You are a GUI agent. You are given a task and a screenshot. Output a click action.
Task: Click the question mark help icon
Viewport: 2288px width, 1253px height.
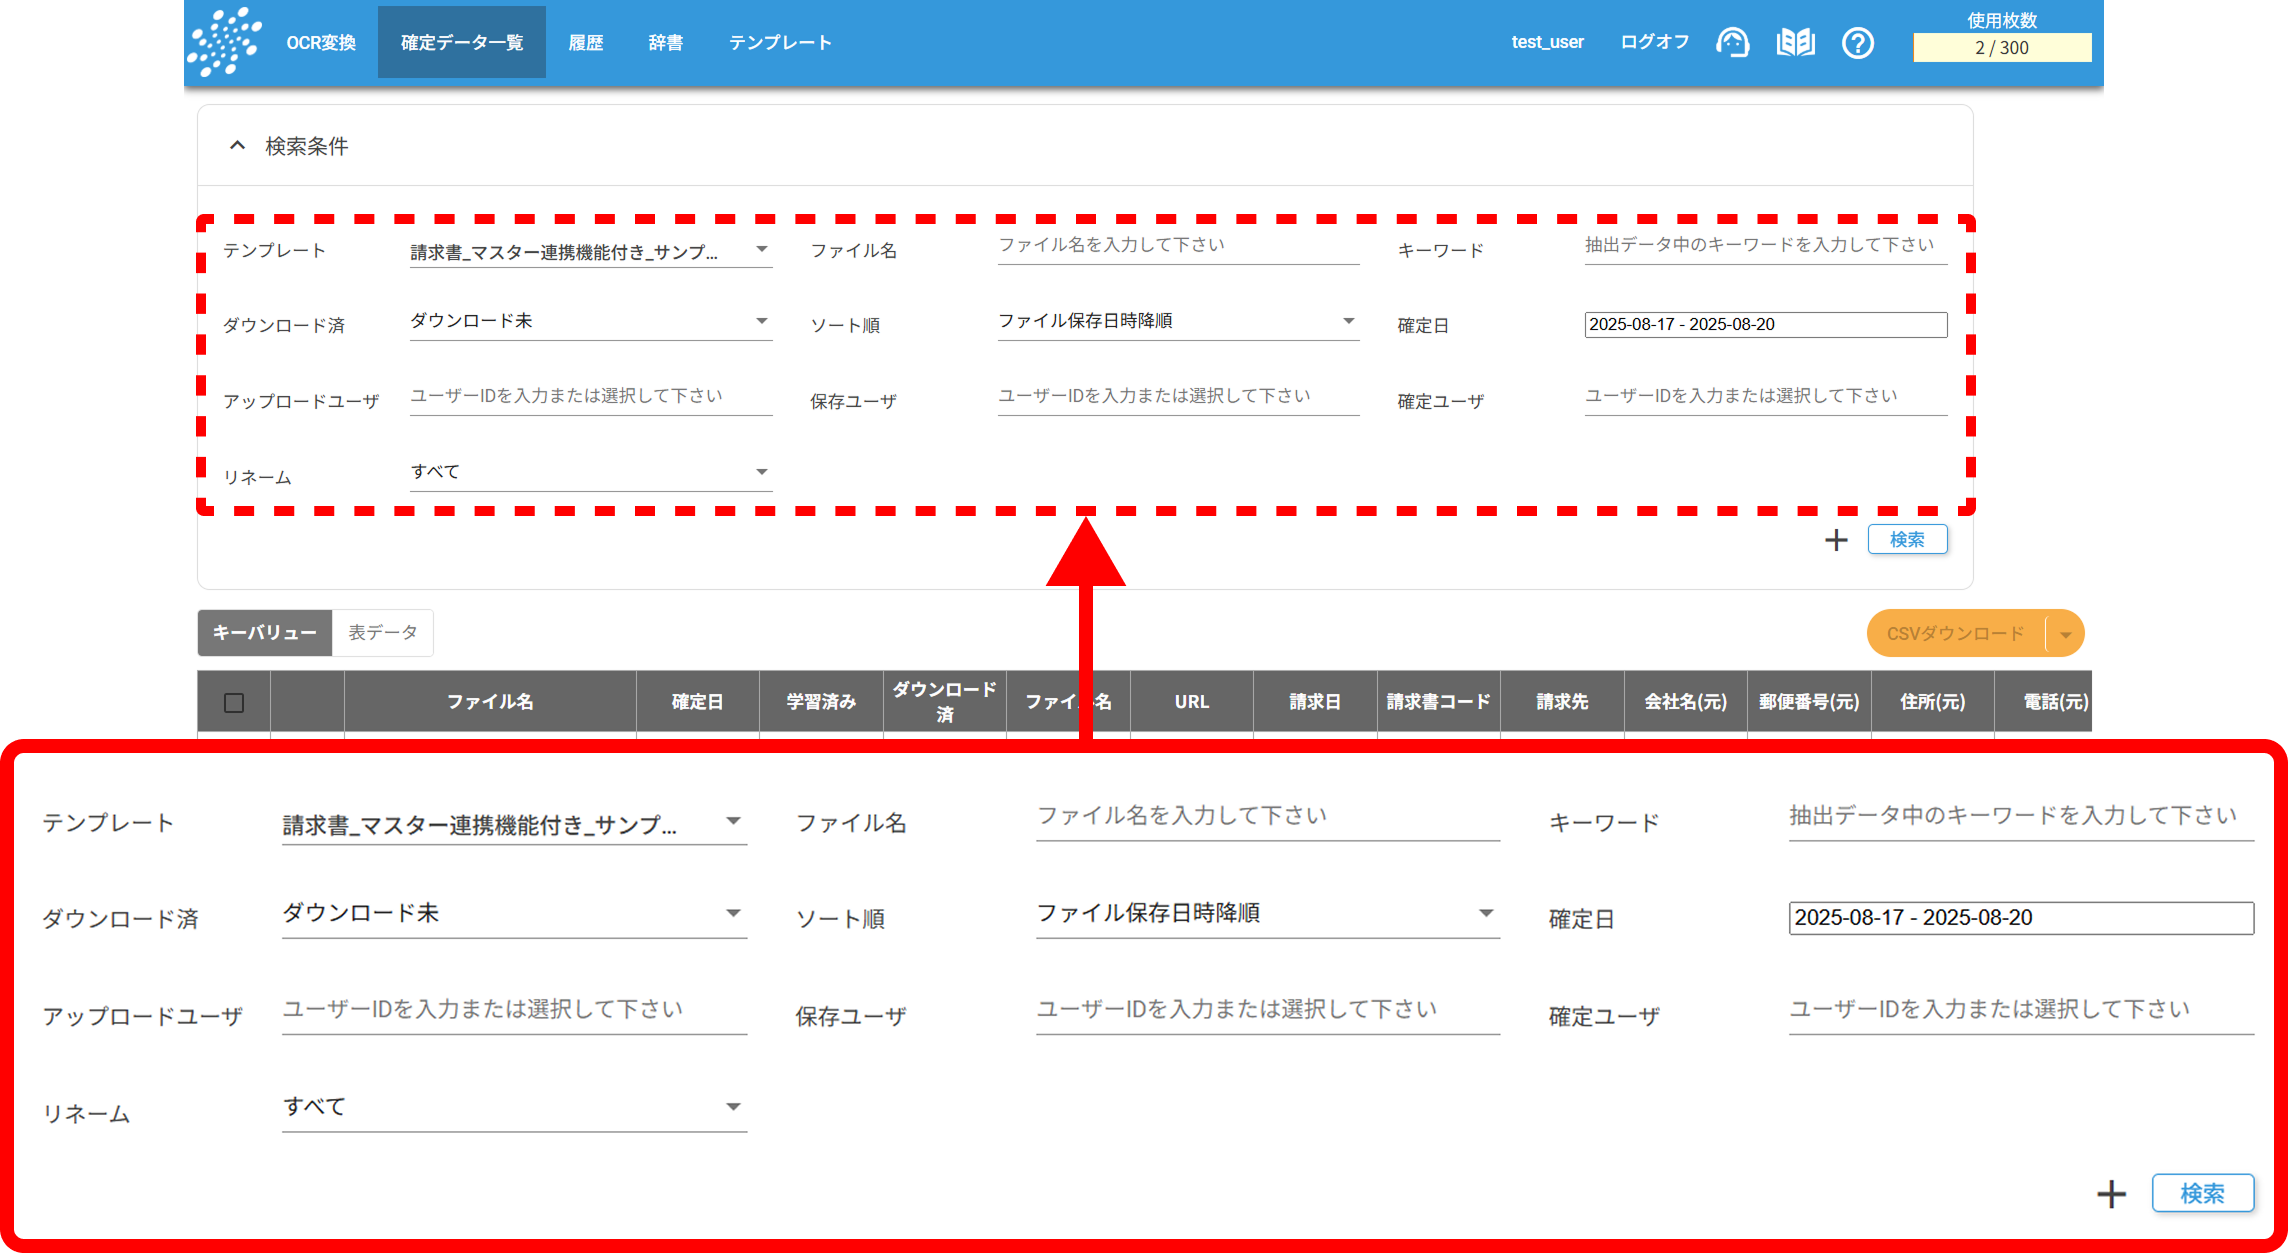click(x=1858, y=43)
